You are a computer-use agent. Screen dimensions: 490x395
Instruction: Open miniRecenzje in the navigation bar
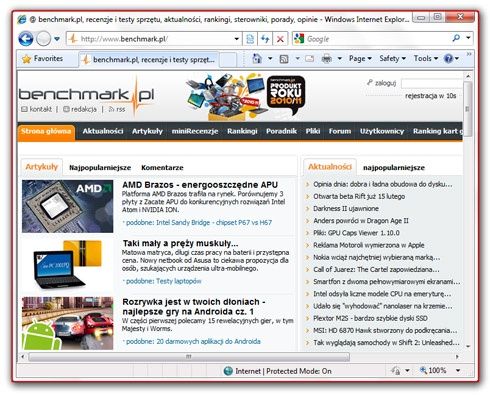(x=195, y=131)
